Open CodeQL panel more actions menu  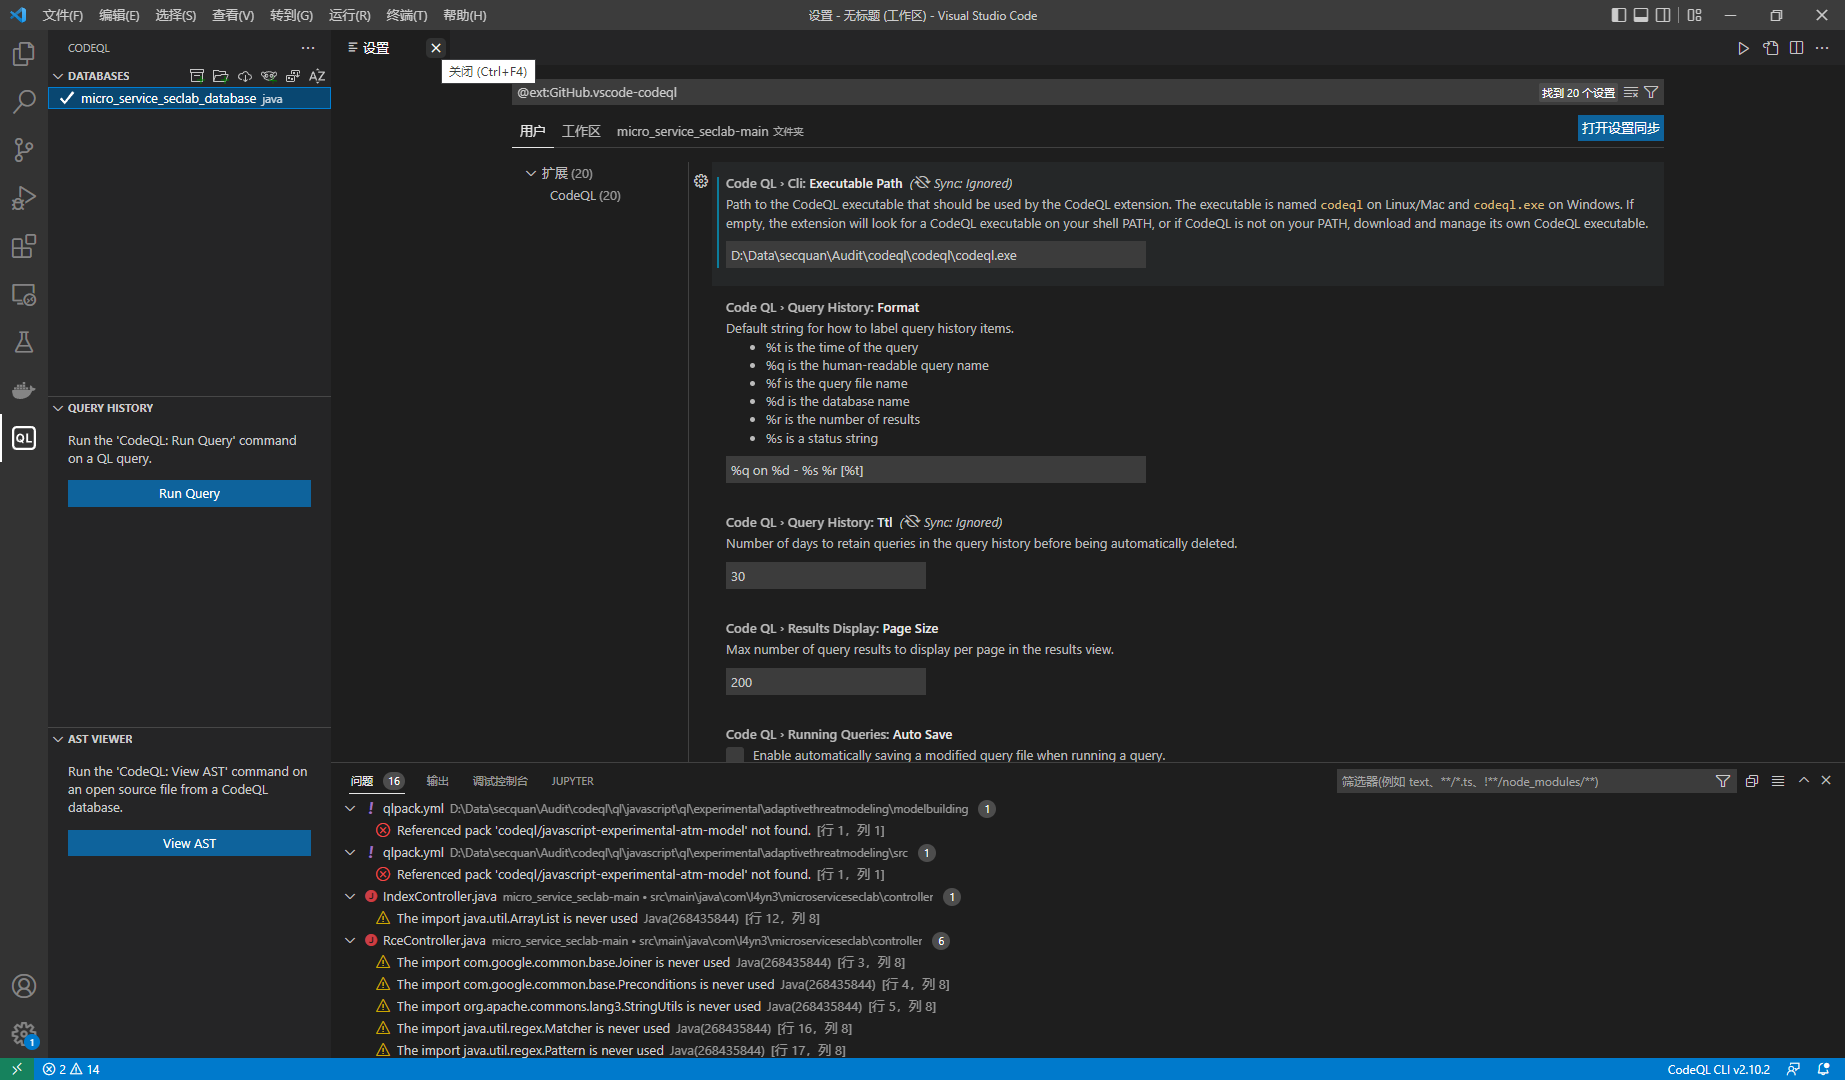(x=308, y=48)
